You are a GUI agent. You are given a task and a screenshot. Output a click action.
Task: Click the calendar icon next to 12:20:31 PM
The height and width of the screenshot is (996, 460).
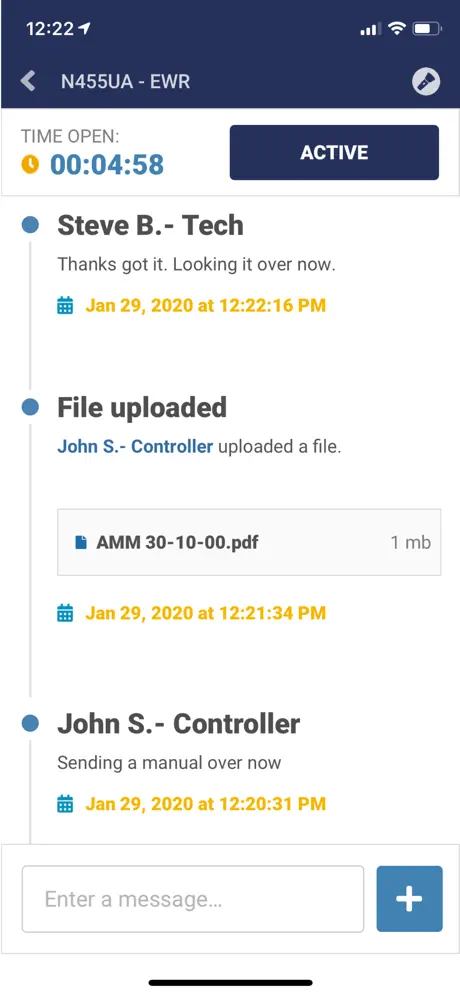[65, 804]
